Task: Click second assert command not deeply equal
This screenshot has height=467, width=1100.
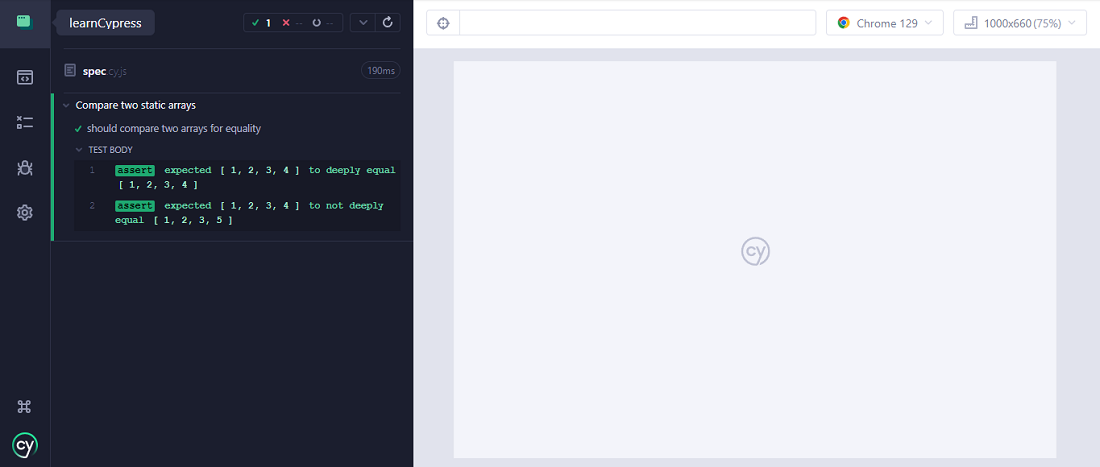Action: click(238, 213)
